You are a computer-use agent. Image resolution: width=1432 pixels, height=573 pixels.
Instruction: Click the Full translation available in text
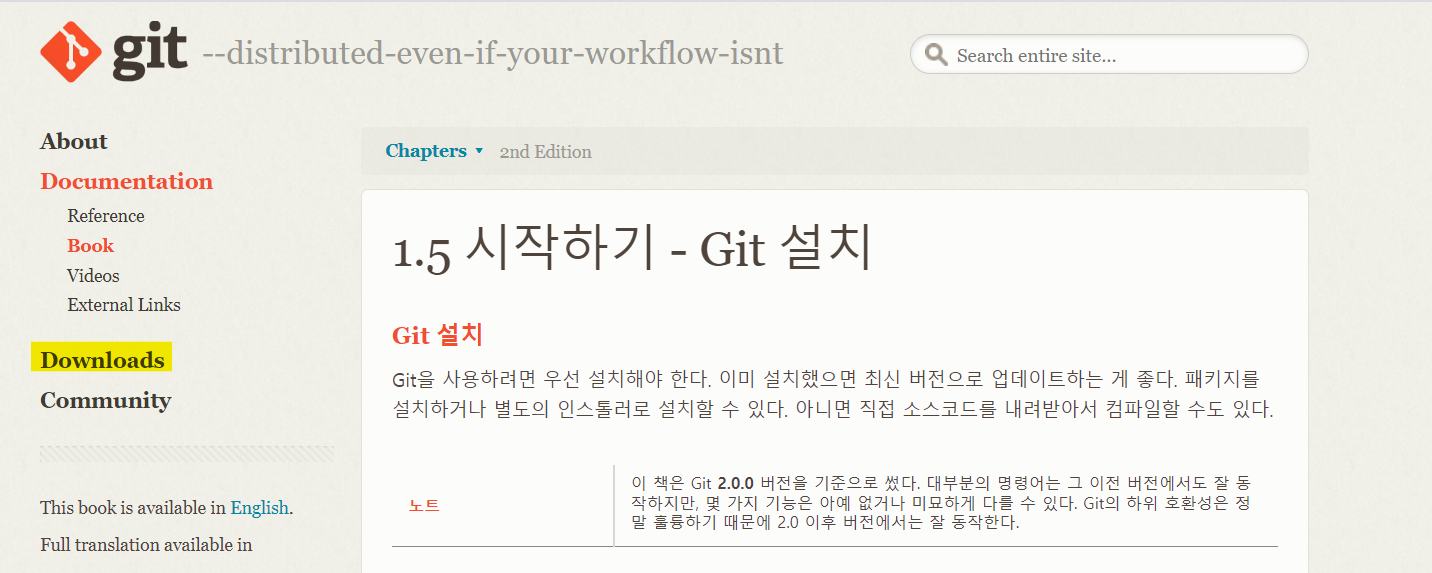tap(146, 545)
